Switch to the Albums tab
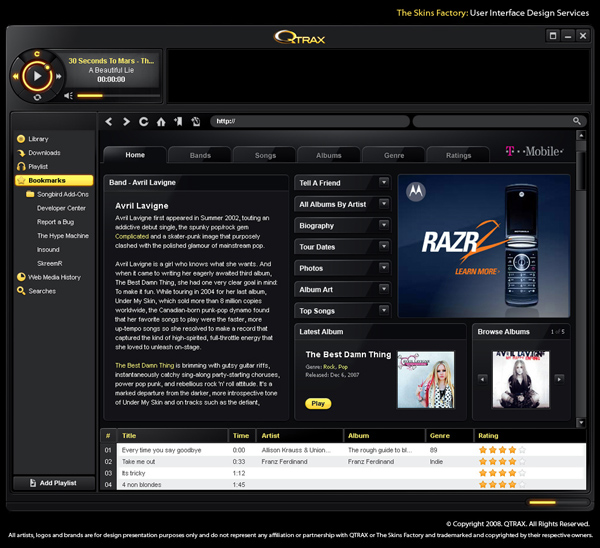 tap(329, 155)
